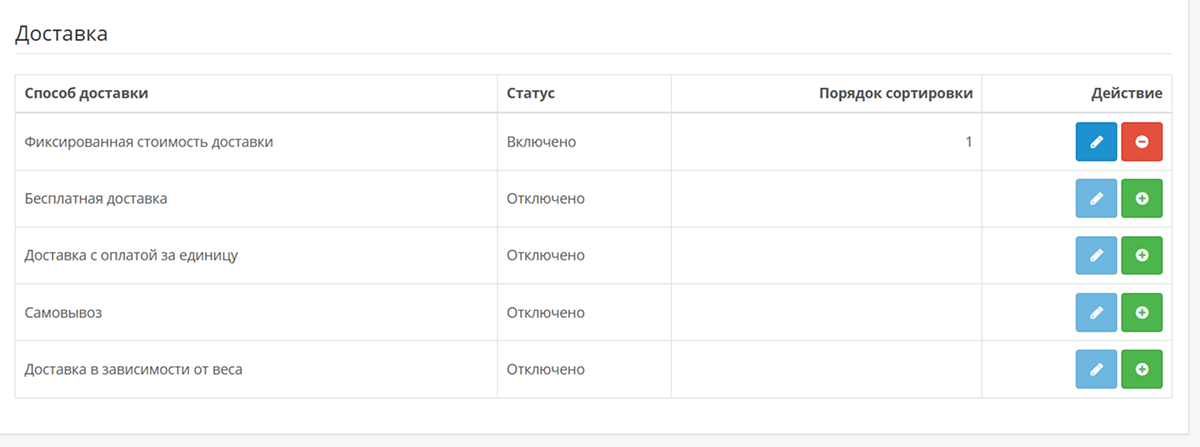Install Доставка с оплатой за единицу green plus

coord(1142,256)
